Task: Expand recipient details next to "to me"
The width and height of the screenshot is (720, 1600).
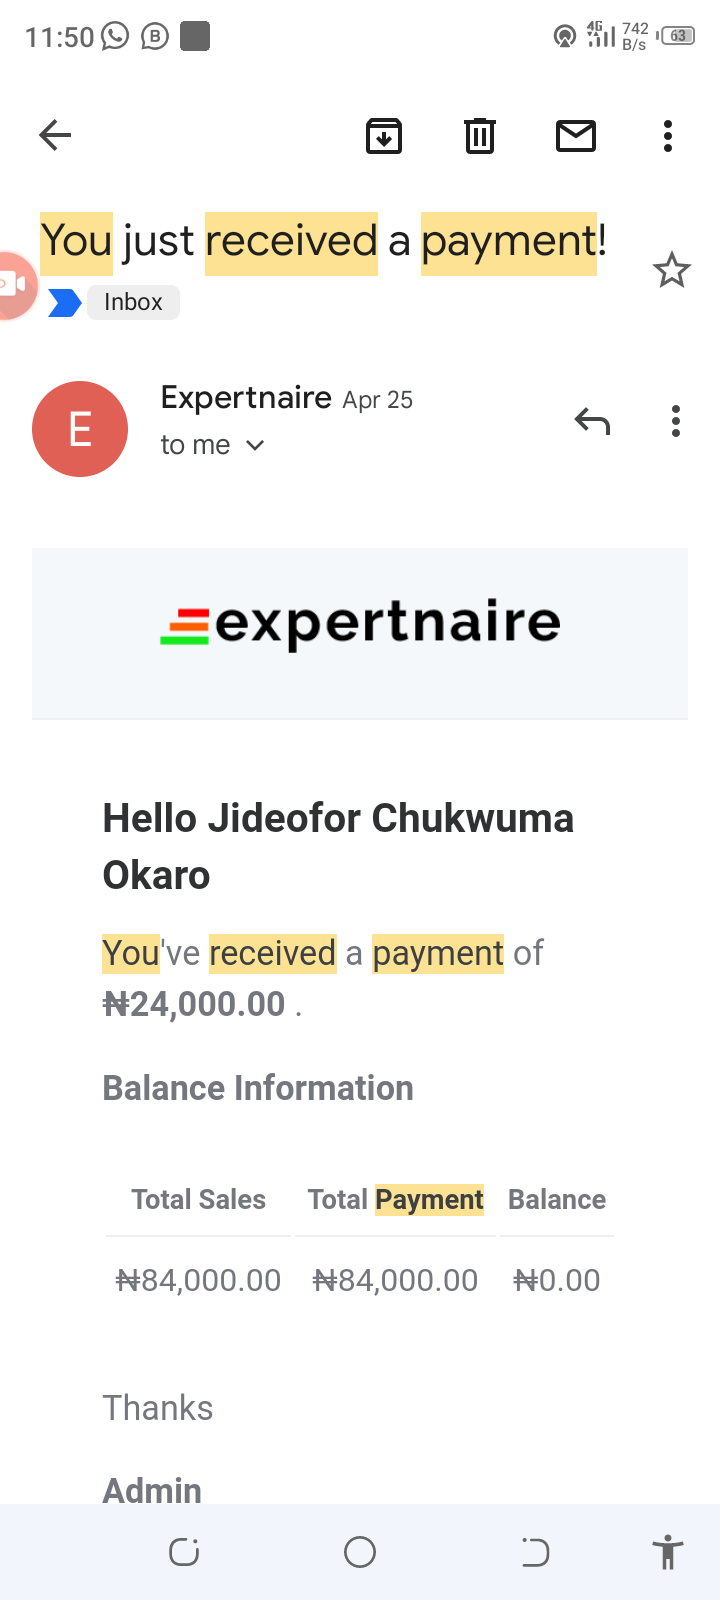Action: click(255, 445)
